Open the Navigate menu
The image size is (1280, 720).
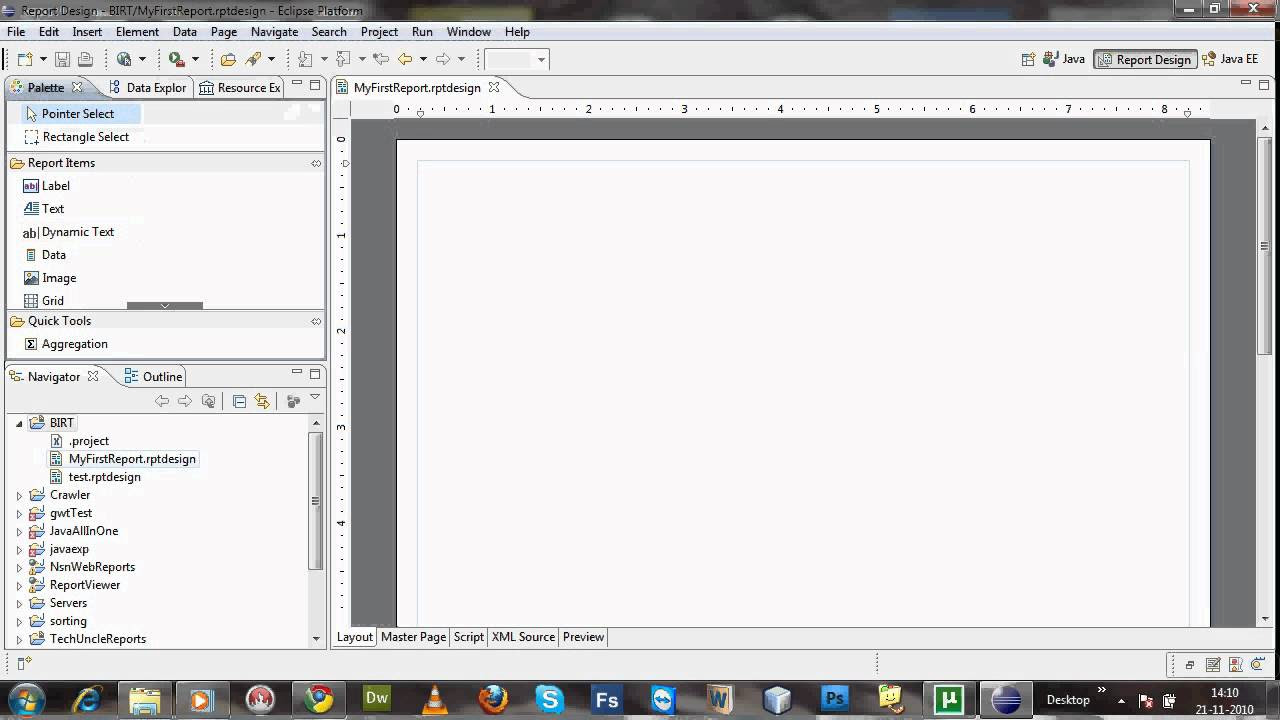click(274, 32)
